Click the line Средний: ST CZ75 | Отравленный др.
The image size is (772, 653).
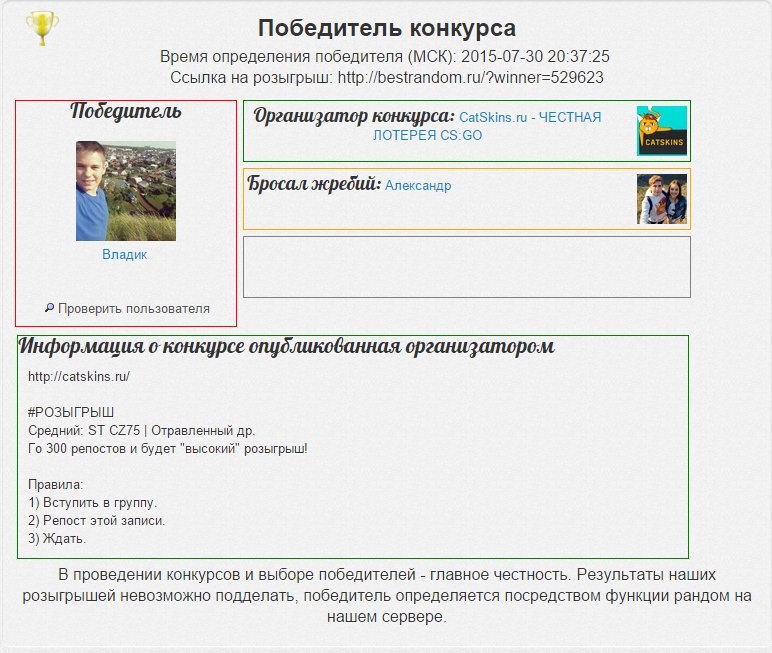(141, 430)
